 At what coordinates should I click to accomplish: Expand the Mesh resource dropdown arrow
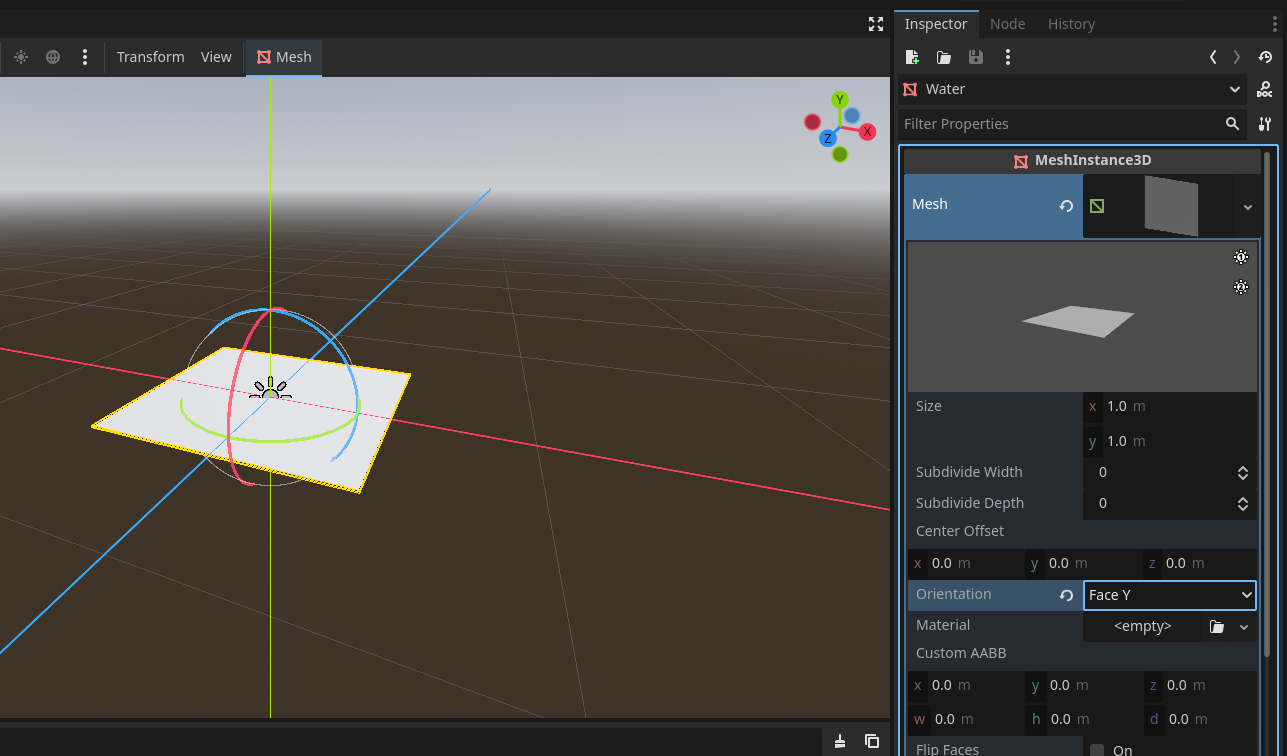point(1247,206)
